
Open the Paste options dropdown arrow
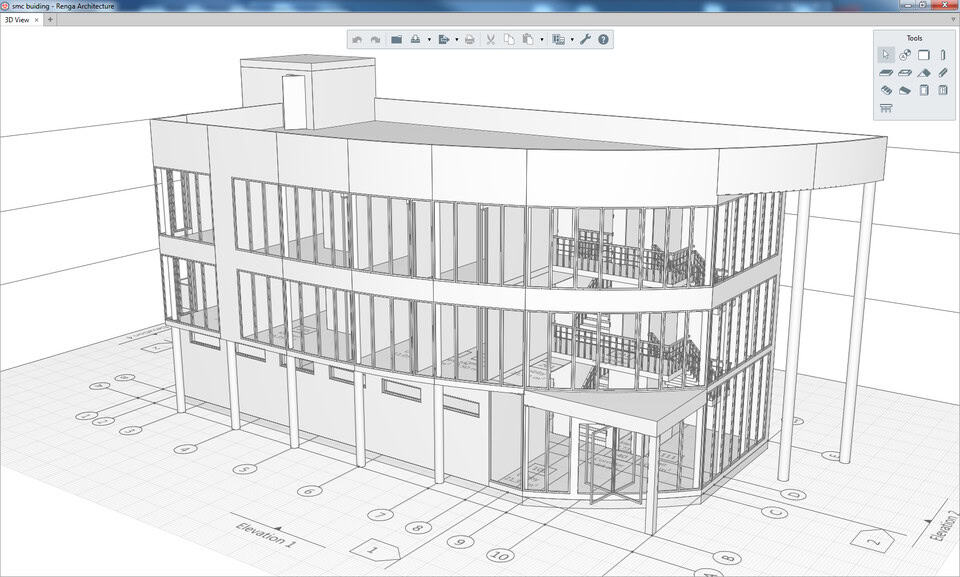click(541, 40)
